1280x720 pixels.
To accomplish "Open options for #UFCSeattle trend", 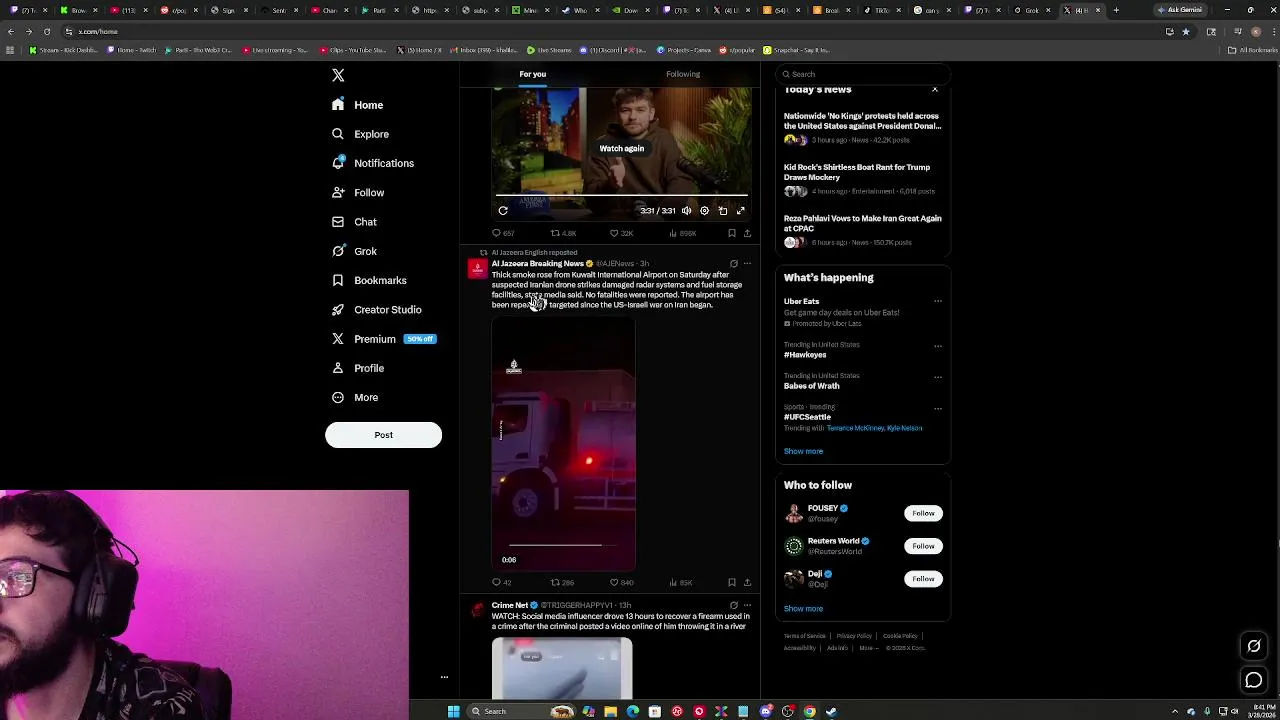I will click(938, 408).
